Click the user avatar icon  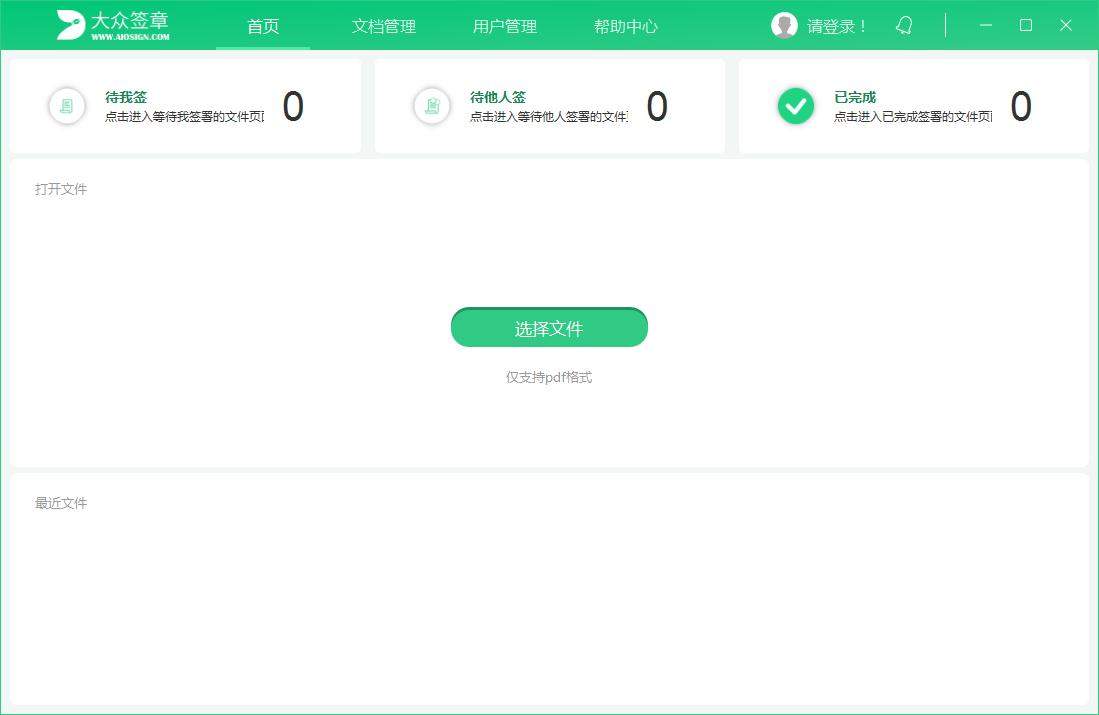pos(784,25)
